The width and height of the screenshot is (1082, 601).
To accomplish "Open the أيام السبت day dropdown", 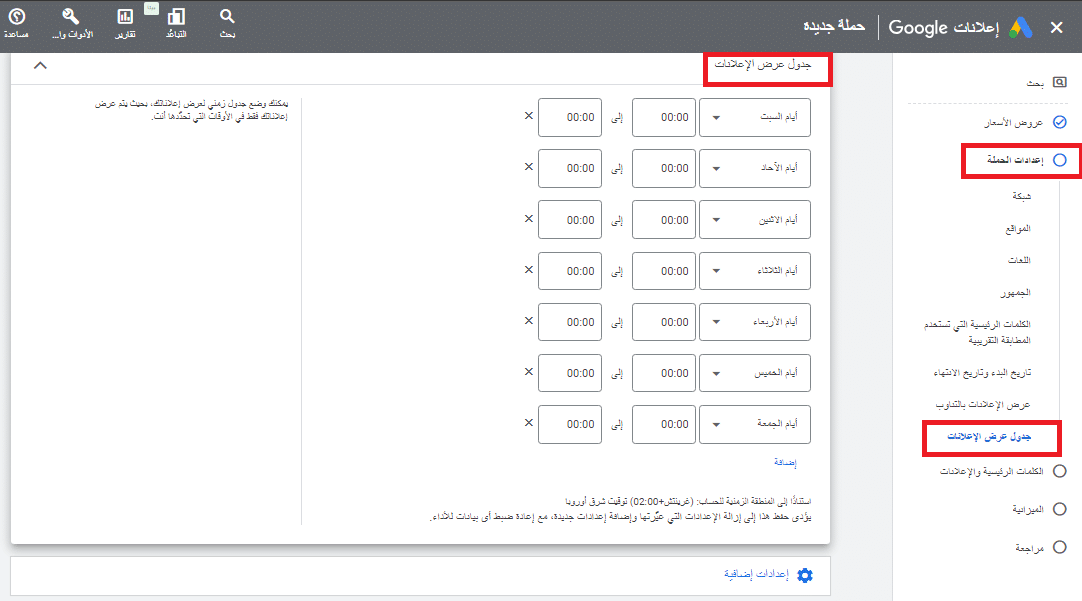I will 755,117.
